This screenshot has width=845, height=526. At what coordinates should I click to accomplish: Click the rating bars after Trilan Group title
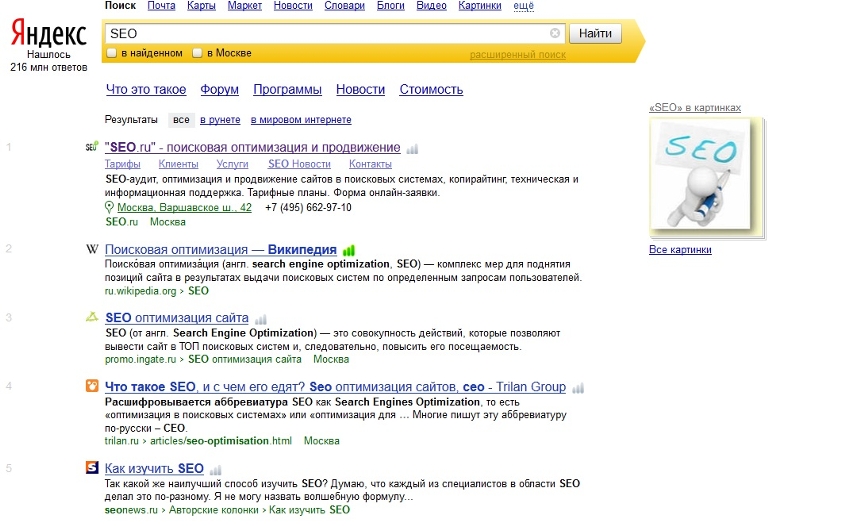click(x=578, y=388)
